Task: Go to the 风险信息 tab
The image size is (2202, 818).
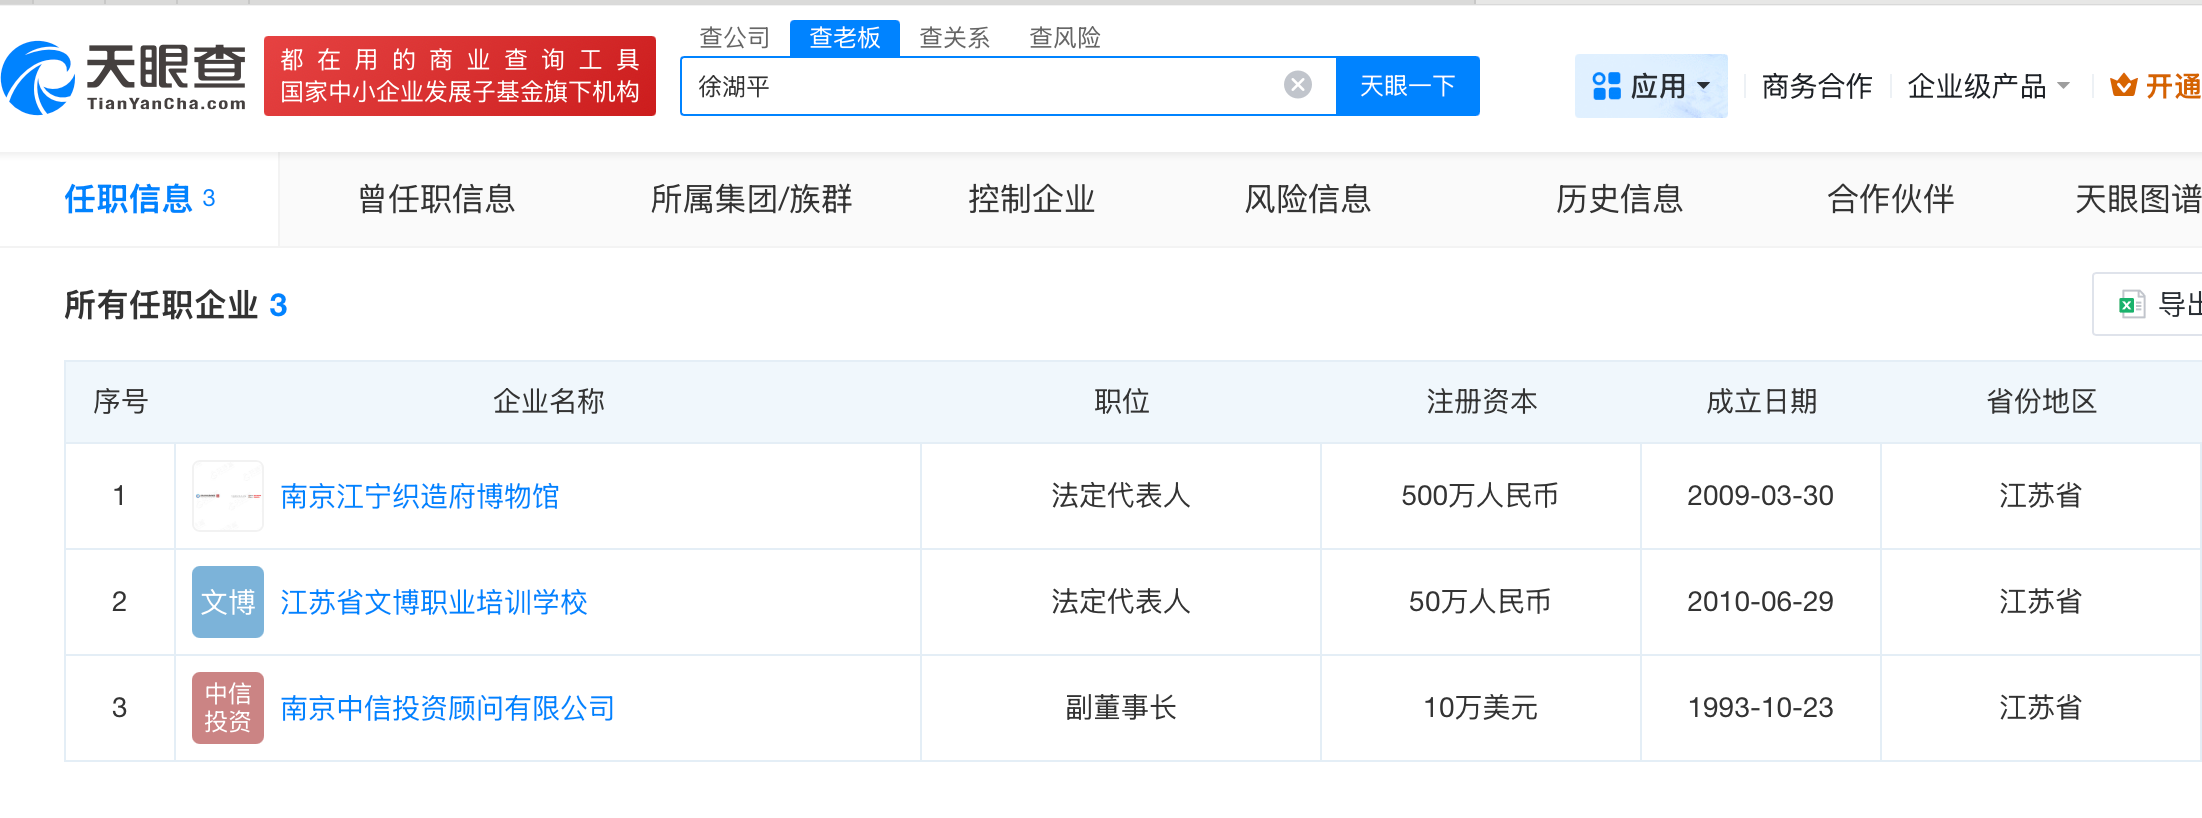Action: pos(1307,199)
